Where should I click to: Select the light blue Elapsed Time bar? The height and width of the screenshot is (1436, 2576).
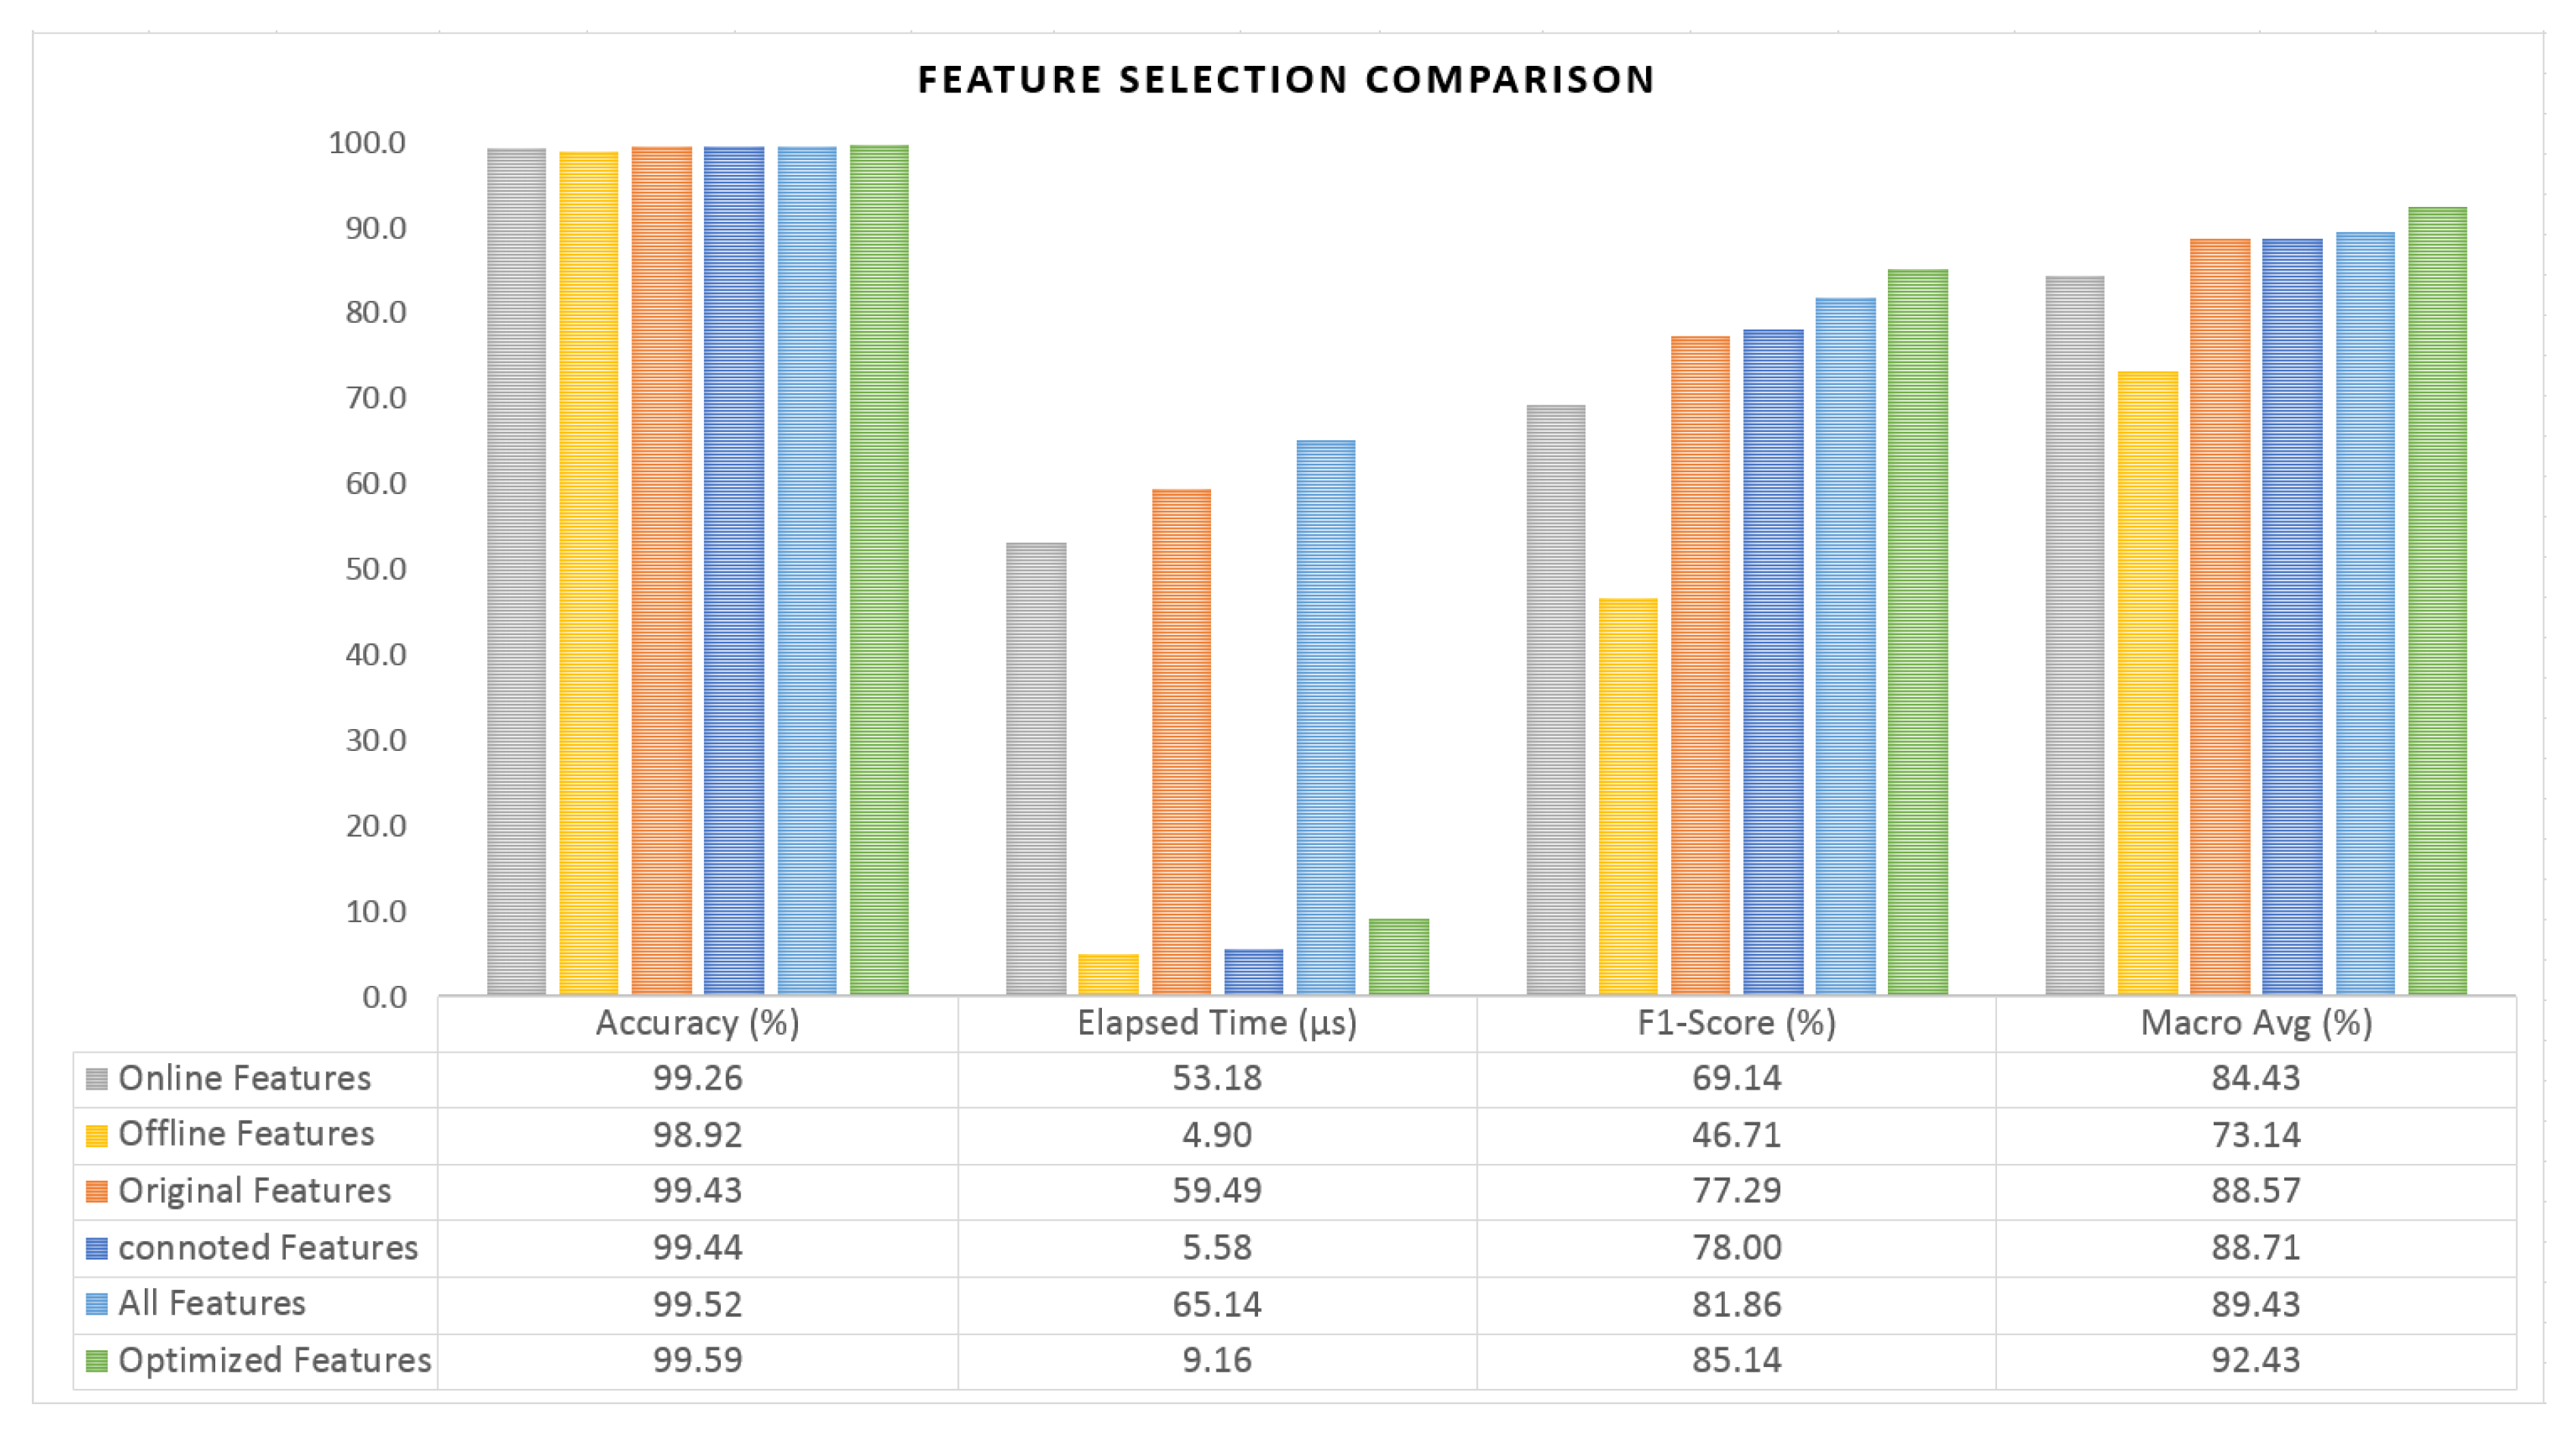(x=1326, y=717)
